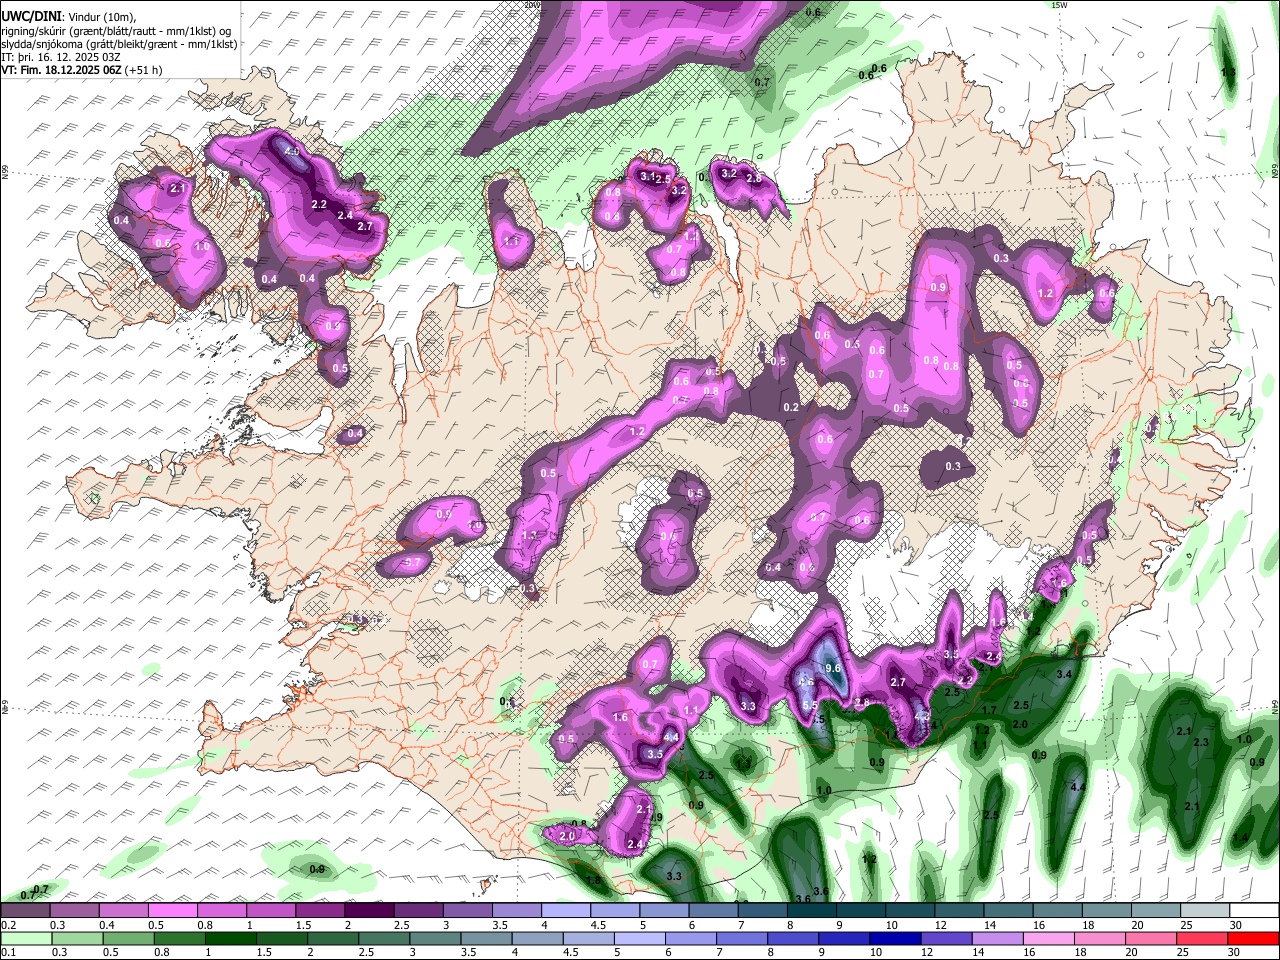Select the darkest green 1 swatch in rain legend
Screen dimensions: 1280x960
[x=230, y=939]
